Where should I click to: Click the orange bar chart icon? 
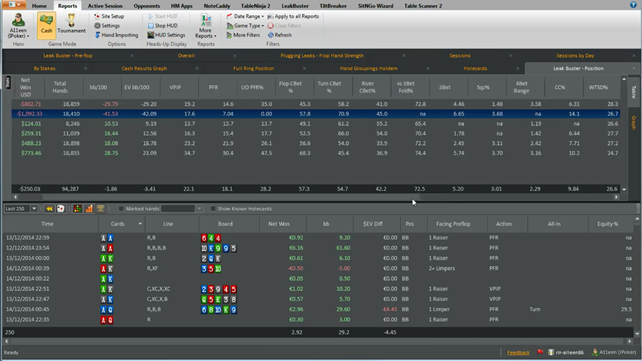[89, 209]
